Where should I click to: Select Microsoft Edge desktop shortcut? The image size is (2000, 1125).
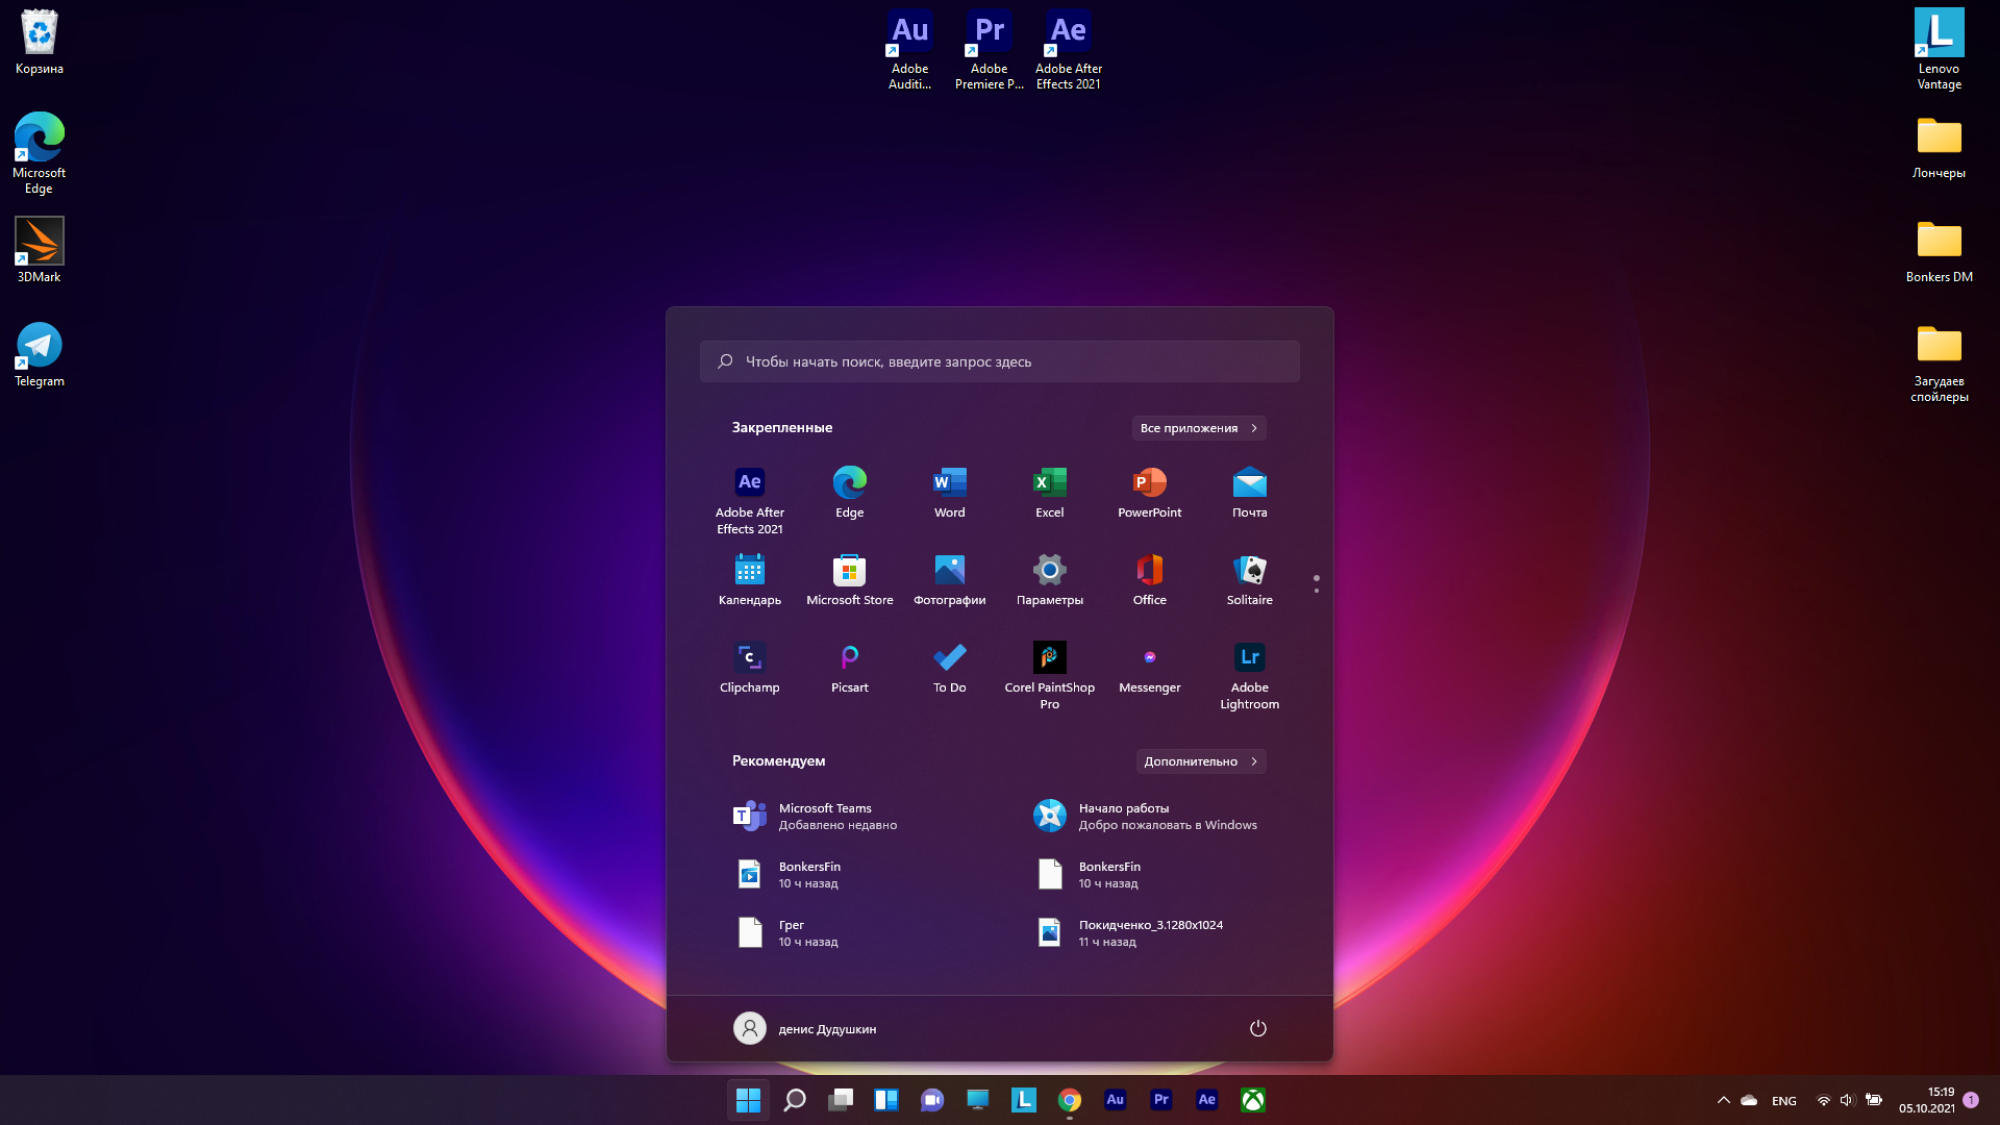39,153
